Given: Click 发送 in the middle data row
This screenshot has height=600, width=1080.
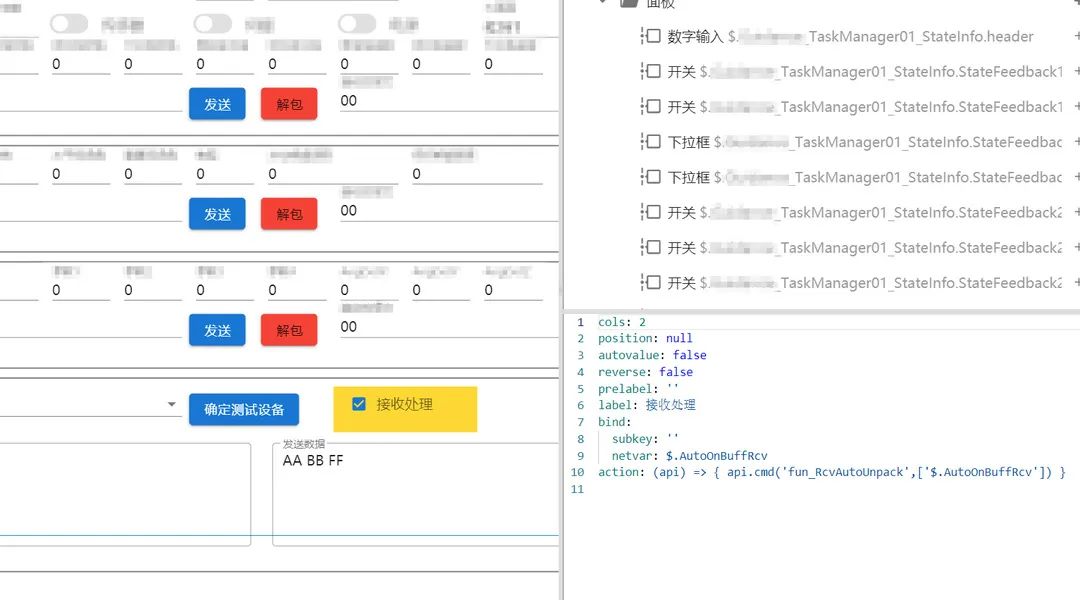Looking at the screenshot, I should point(217,214).
